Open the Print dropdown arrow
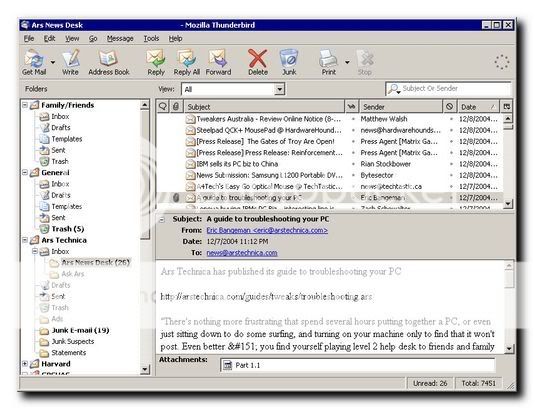The height and width of the screenshot is (410, 535). (x=347, y=62)
